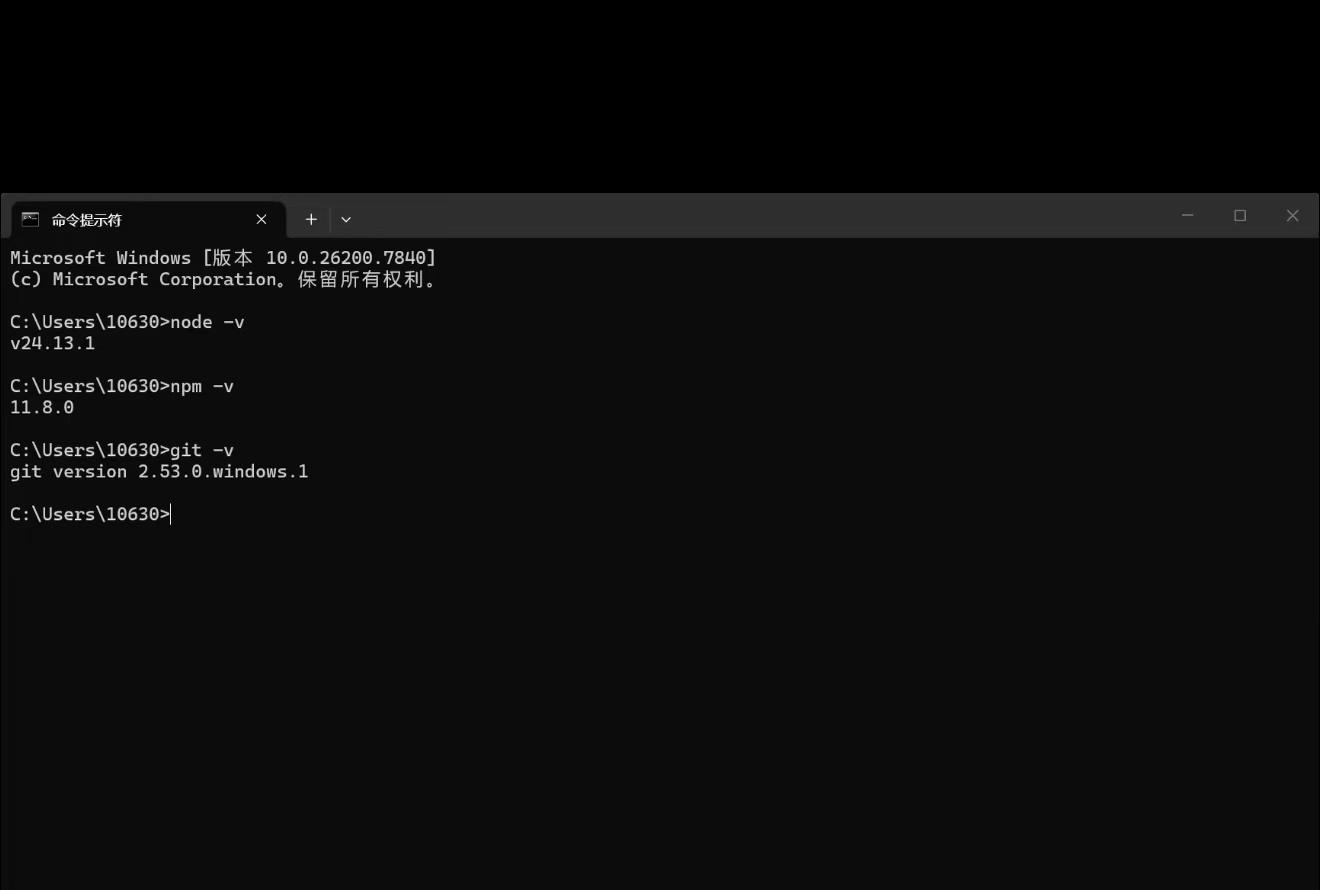The width and height of the screenshot is (1320, 890).
Task: Click the 11.8.0 output text
Action: point(42,408)
